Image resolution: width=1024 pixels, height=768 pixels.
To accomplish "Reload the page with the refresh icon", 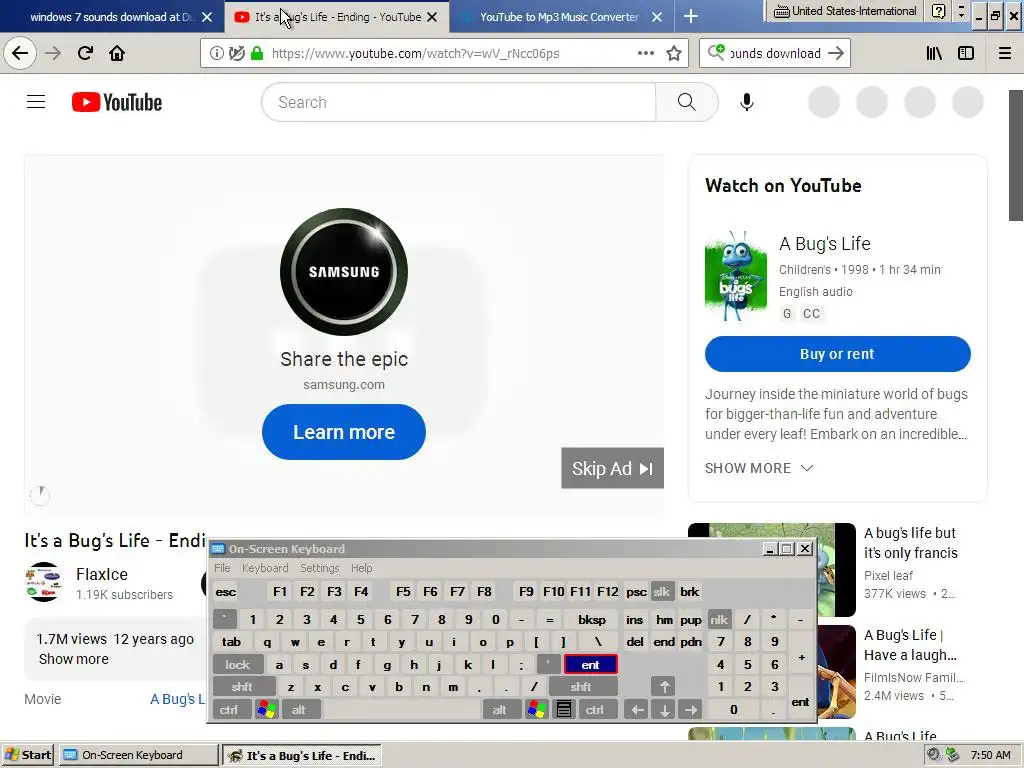I will [x=85, y=54].
